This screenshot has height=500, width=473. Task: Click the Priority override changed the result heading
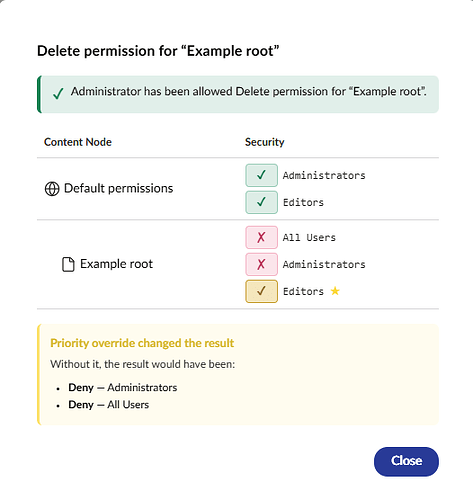(x=142, y=343)
